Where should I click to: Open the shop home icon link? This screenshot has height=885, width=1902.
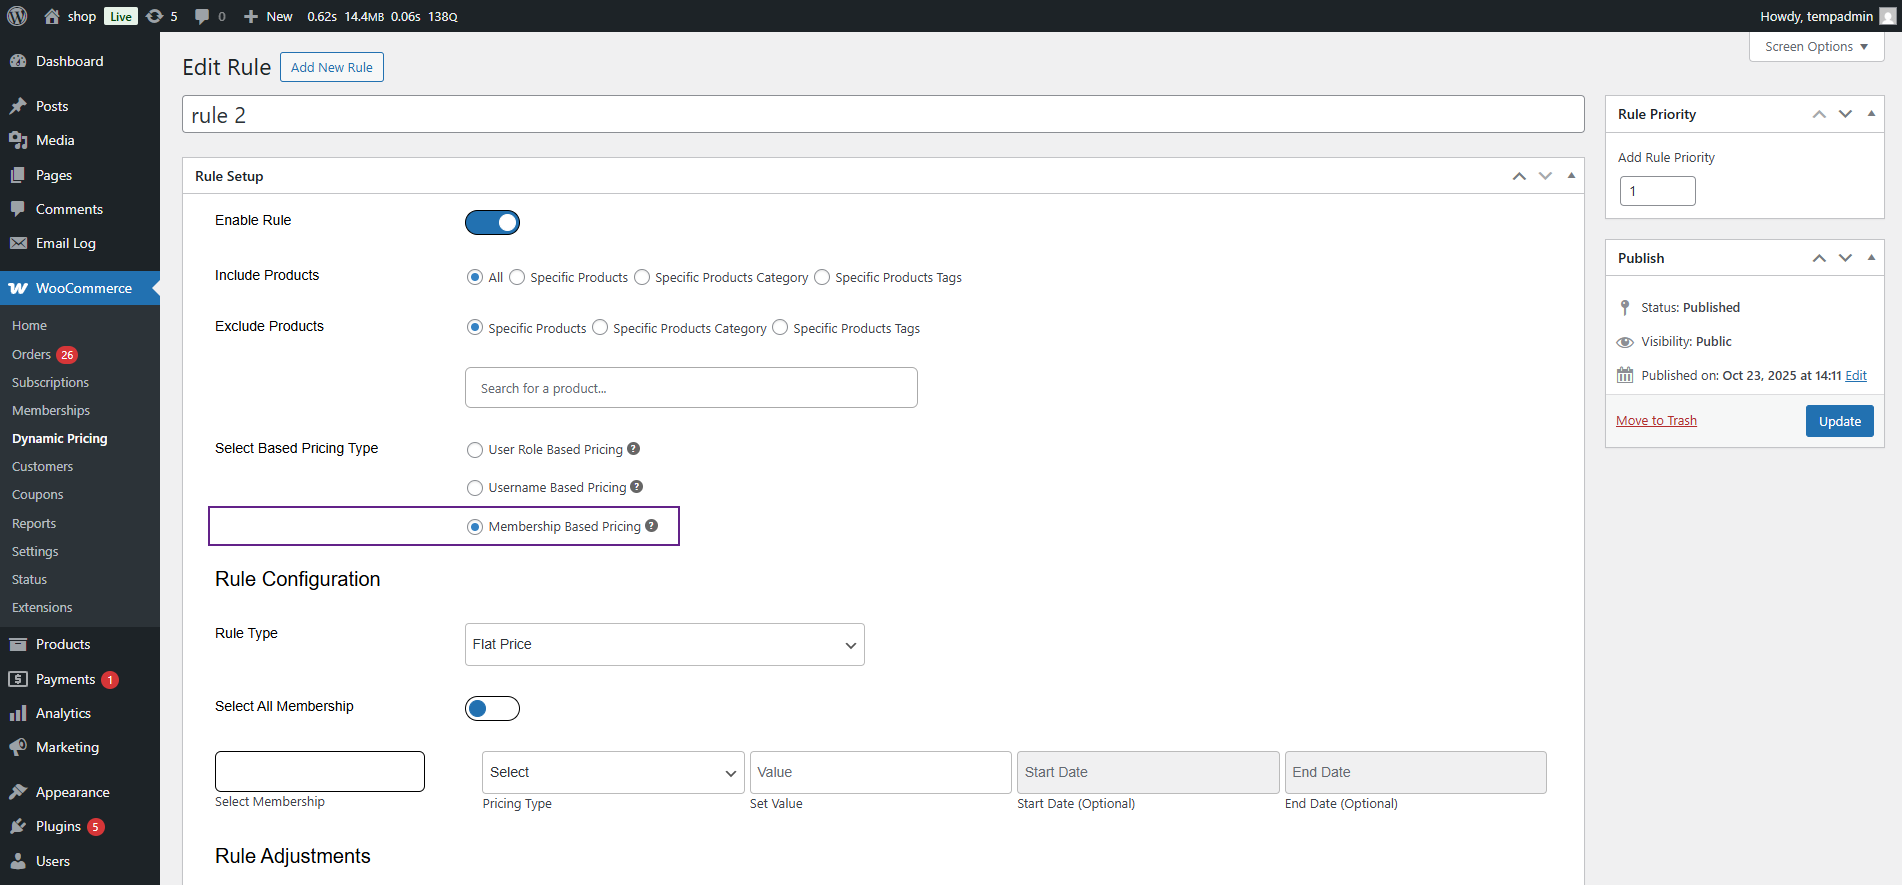(52, 16)
